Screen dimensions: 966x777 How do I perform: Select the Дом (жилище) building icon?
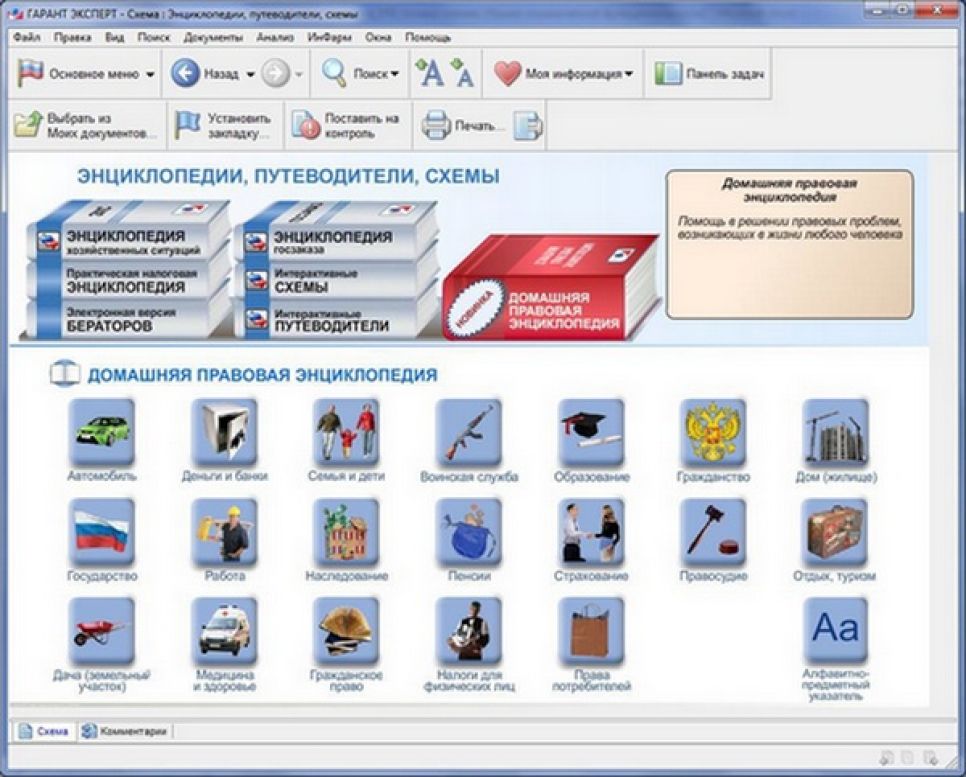[x=835, y=431]
